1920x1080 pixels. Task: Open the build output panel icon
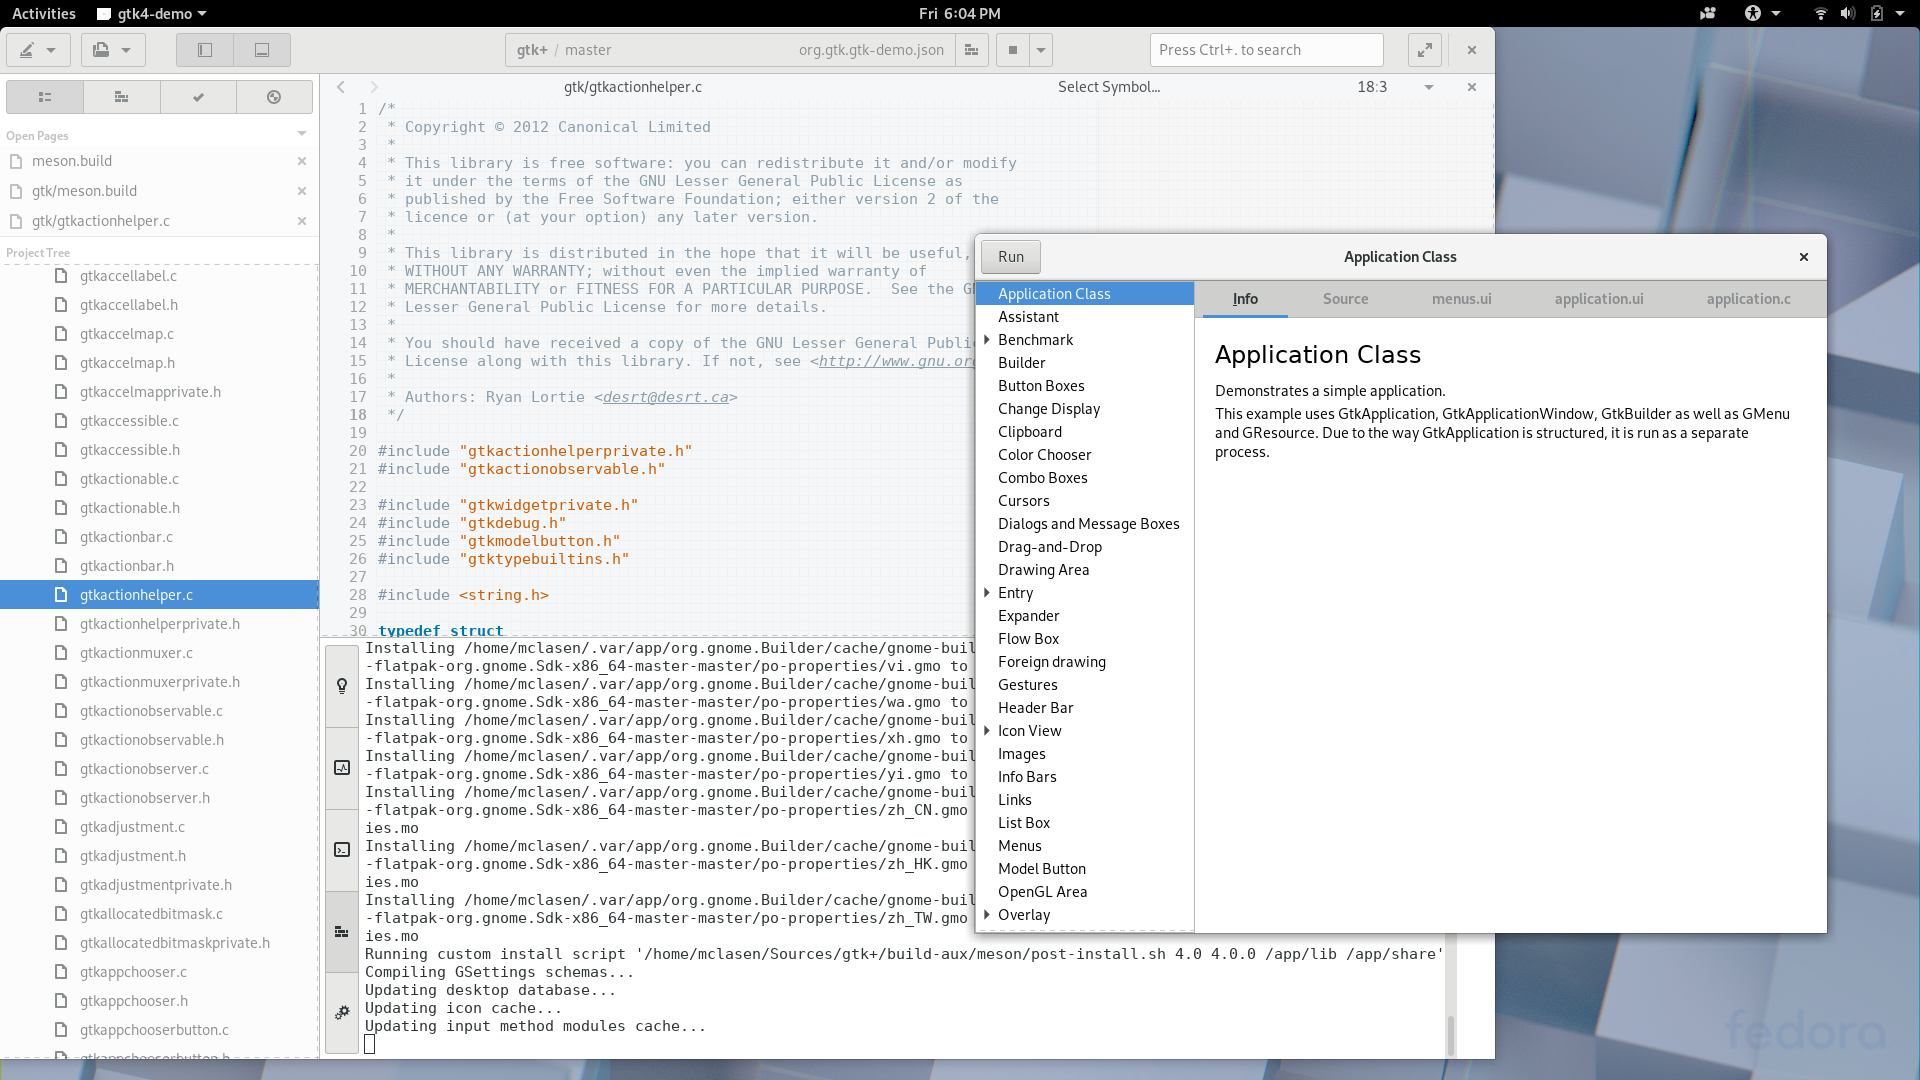(342, 932)
